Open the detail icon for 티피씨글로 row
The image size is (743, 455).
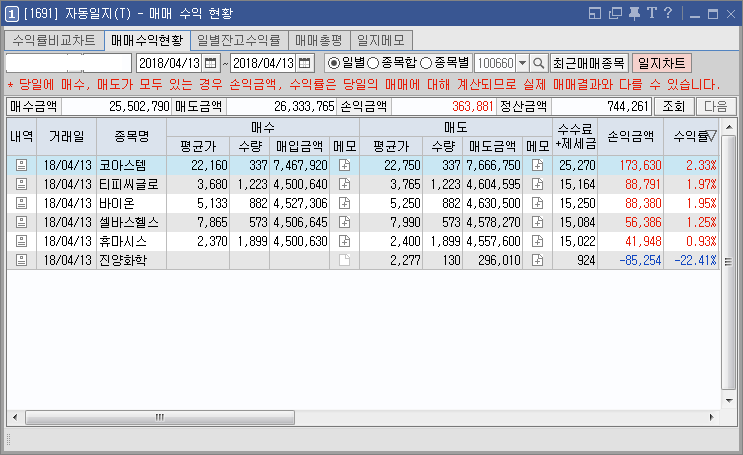coord(21,184)
